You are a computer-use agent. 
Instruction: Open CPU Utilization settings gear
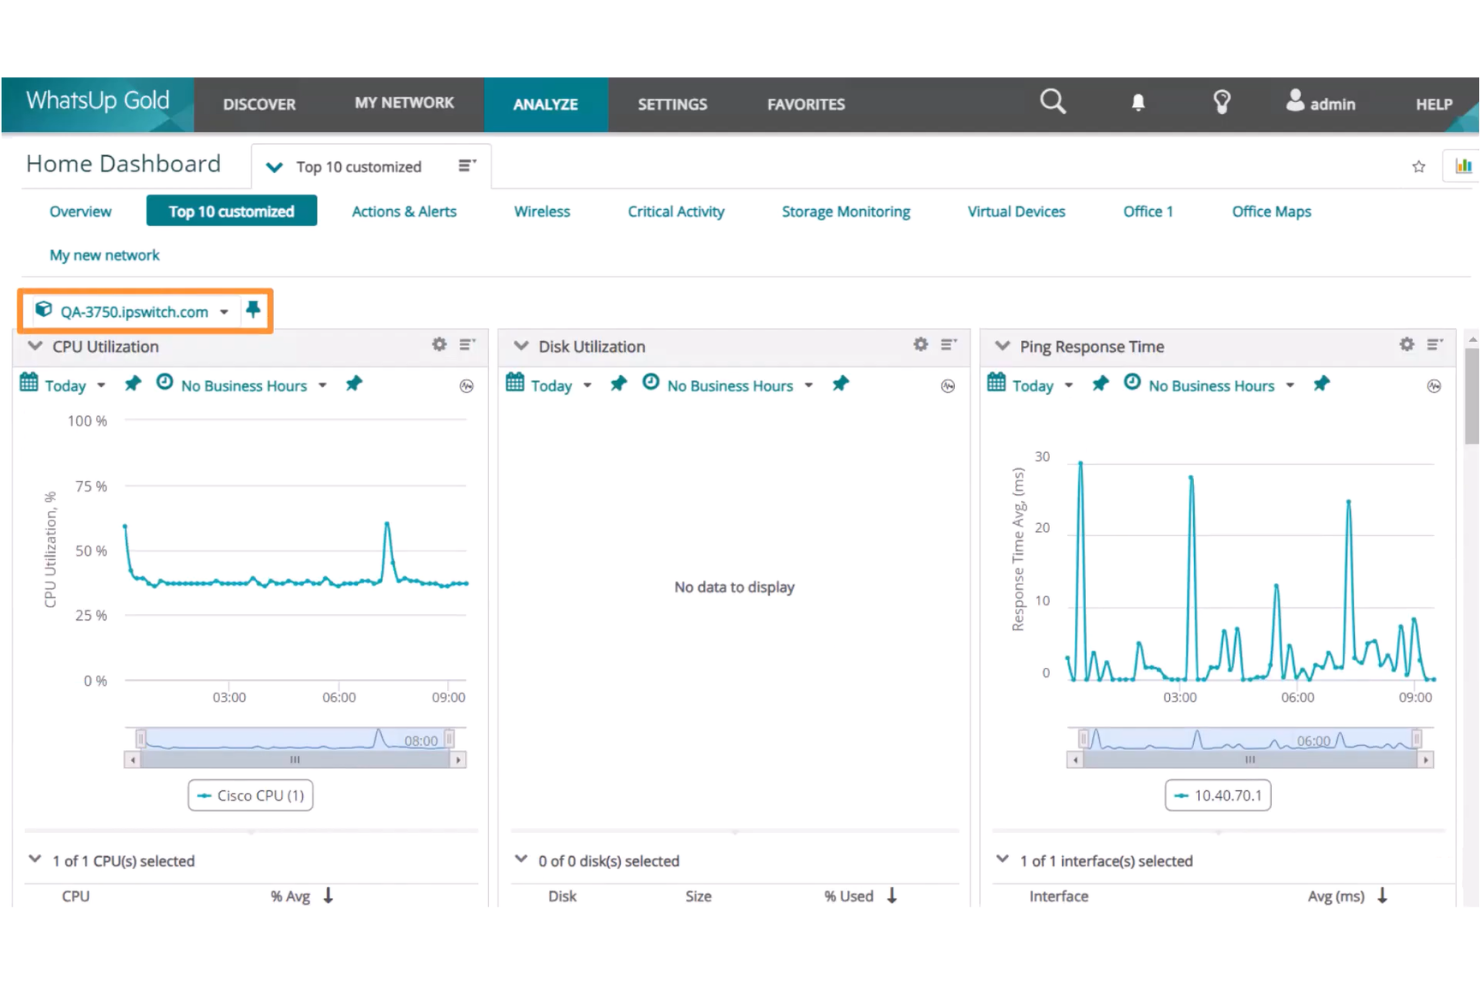pos(439,345)
